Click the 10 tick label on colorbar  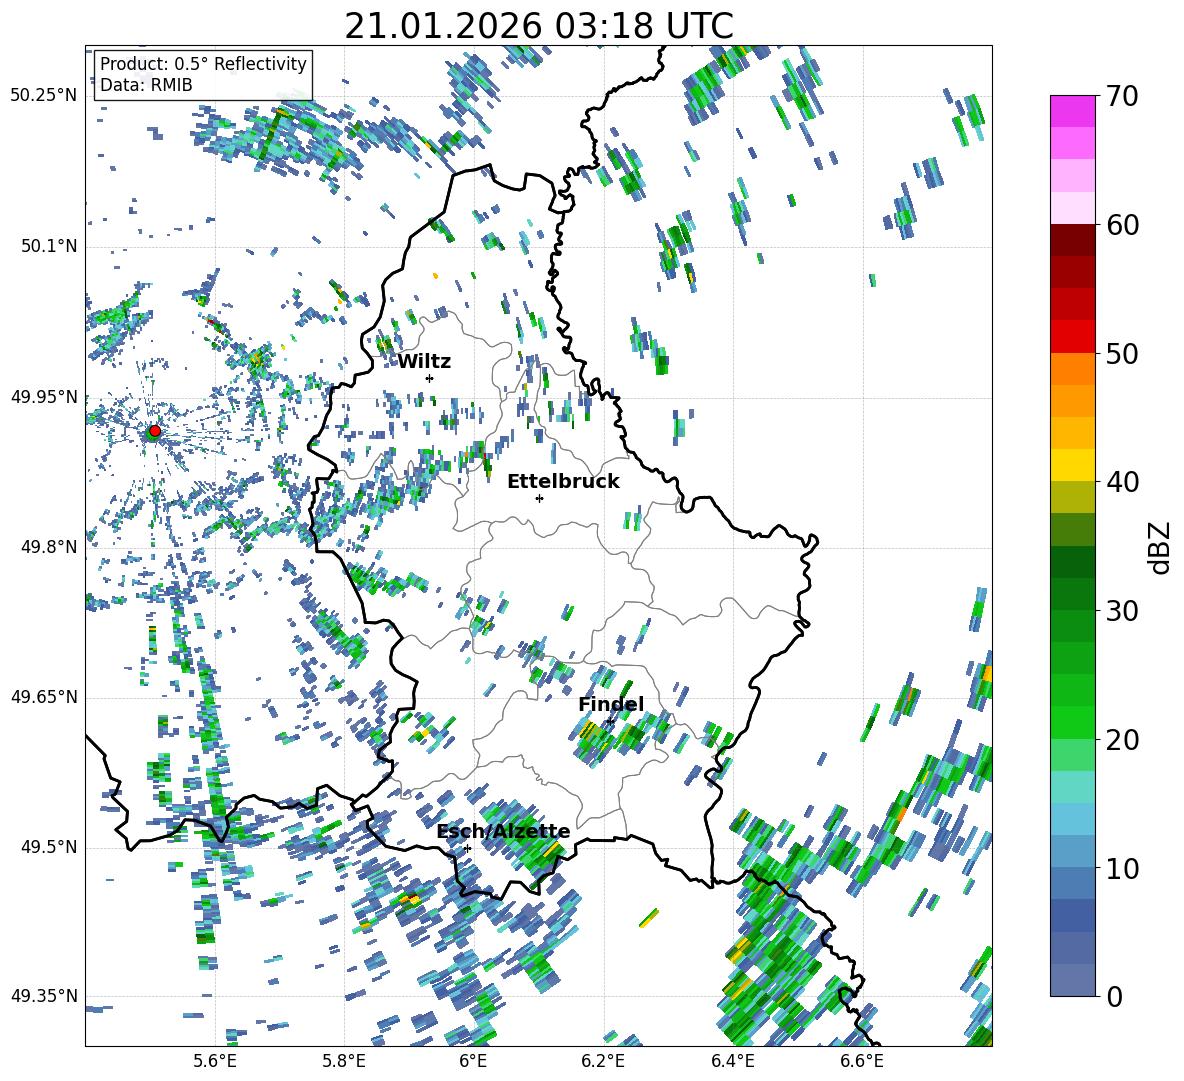tap(1121, 868)
